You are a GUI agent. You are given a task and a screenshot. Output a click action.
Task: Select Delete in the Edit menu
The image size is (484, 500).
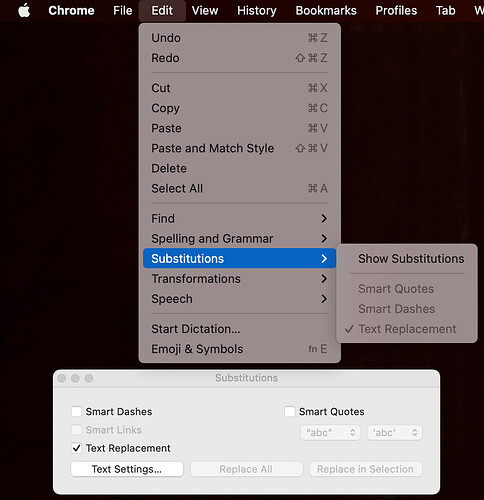(x=239, y=168)
